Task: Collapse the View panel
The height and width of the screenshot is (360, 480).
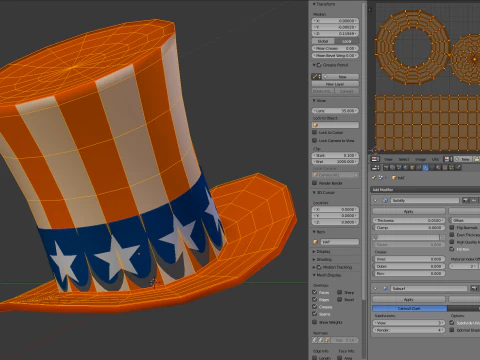Action: point(314,100)
